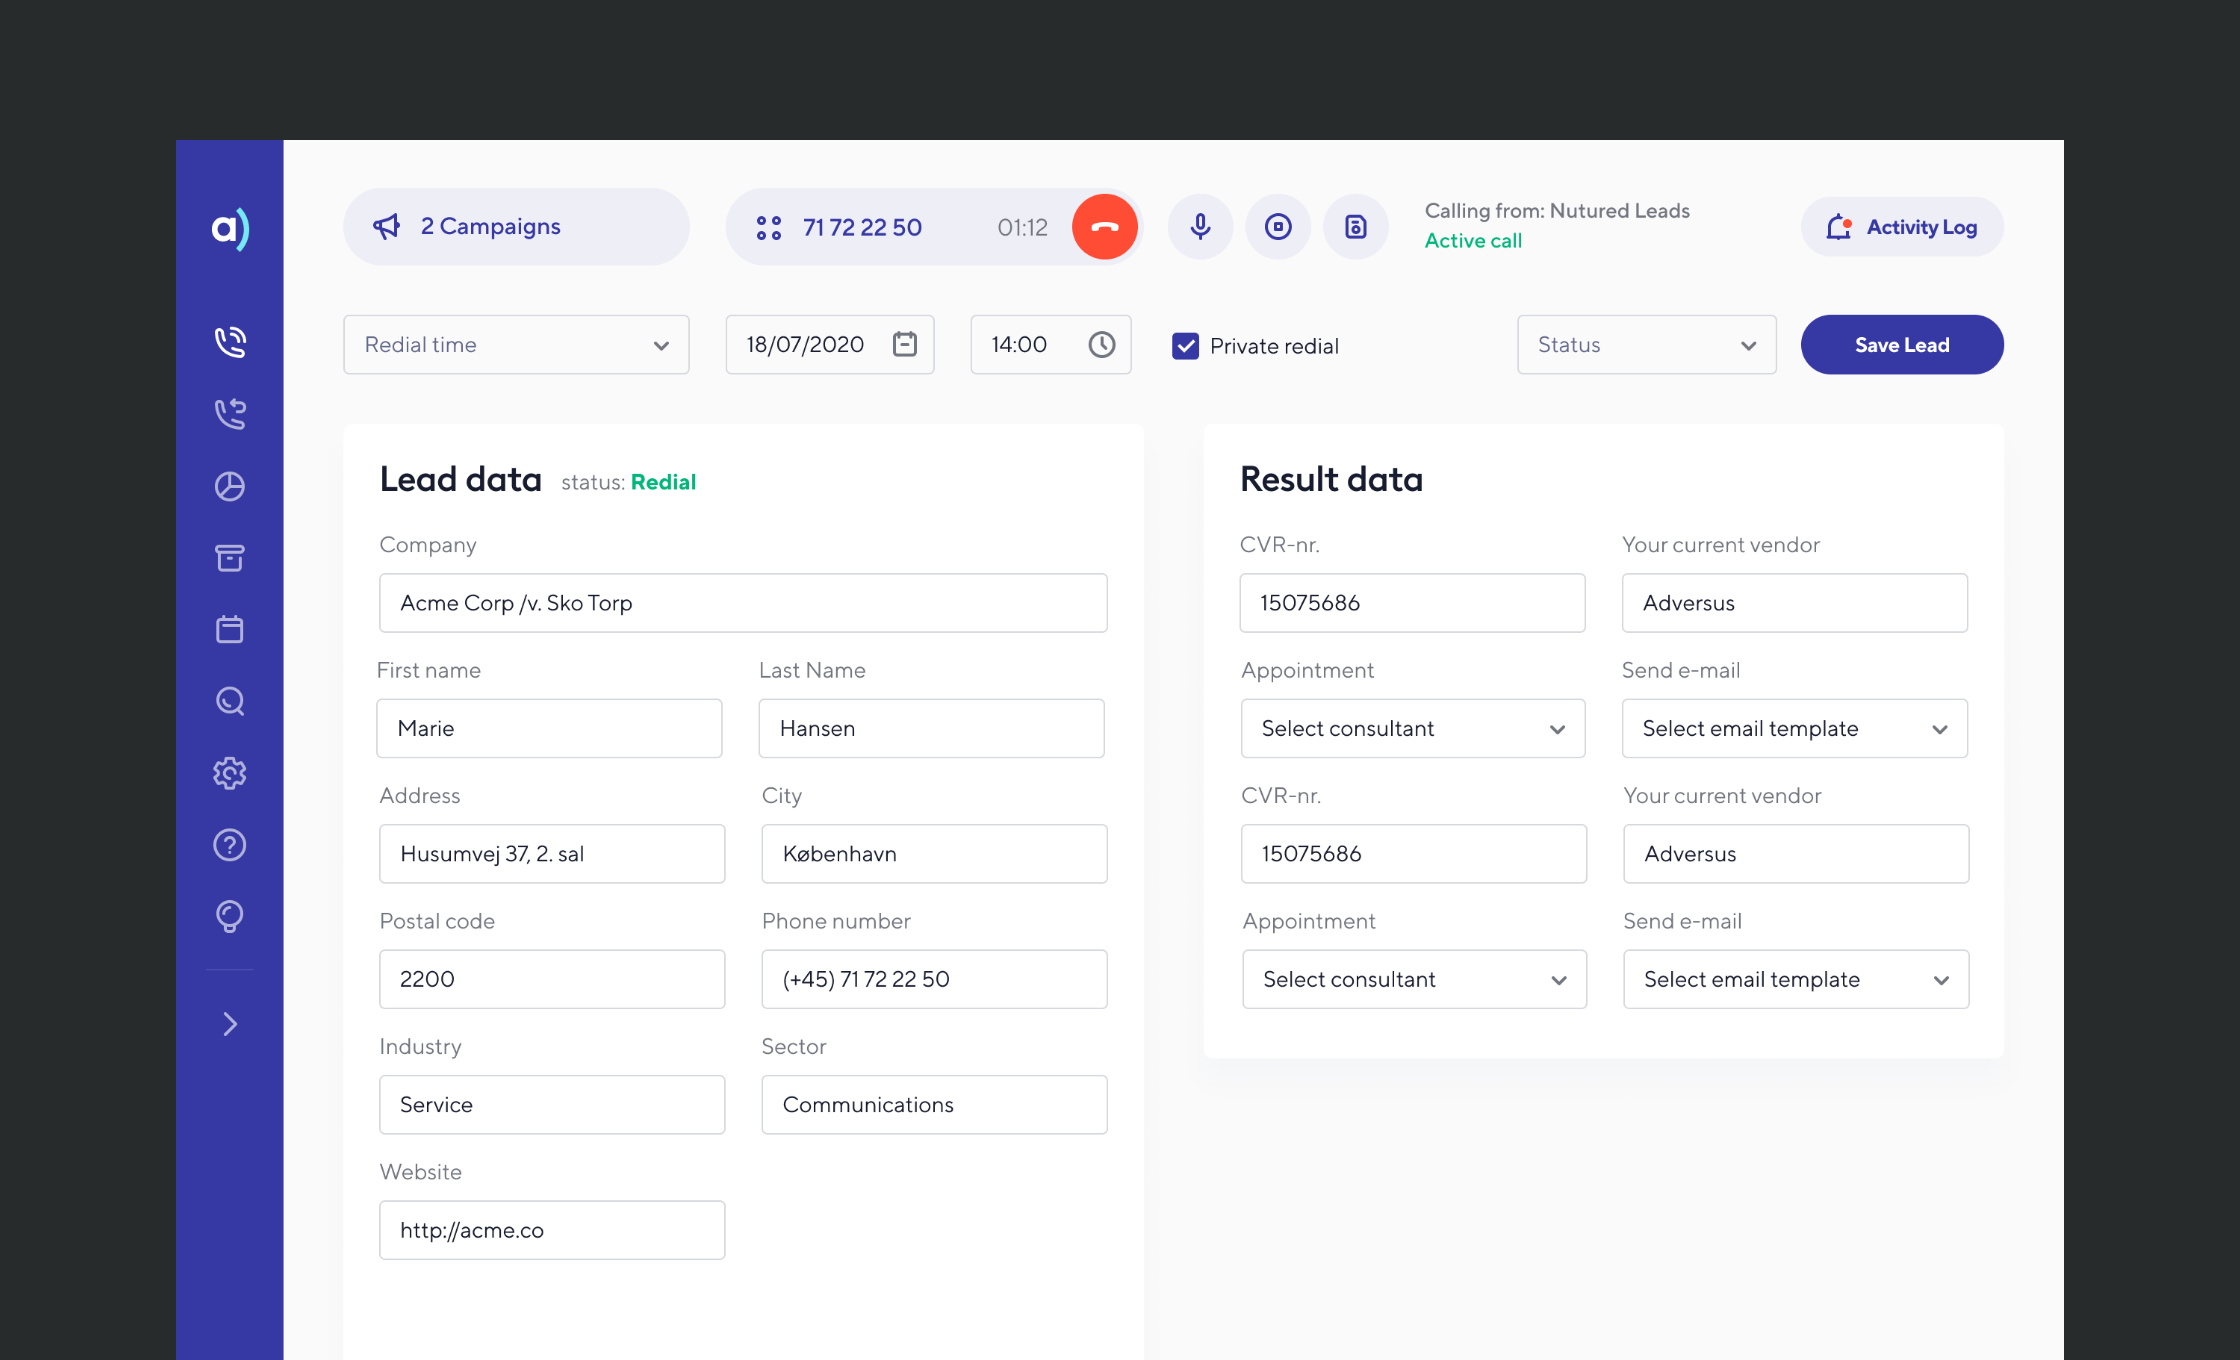Open first Select email template dropdown

(x=1795, y=729)
